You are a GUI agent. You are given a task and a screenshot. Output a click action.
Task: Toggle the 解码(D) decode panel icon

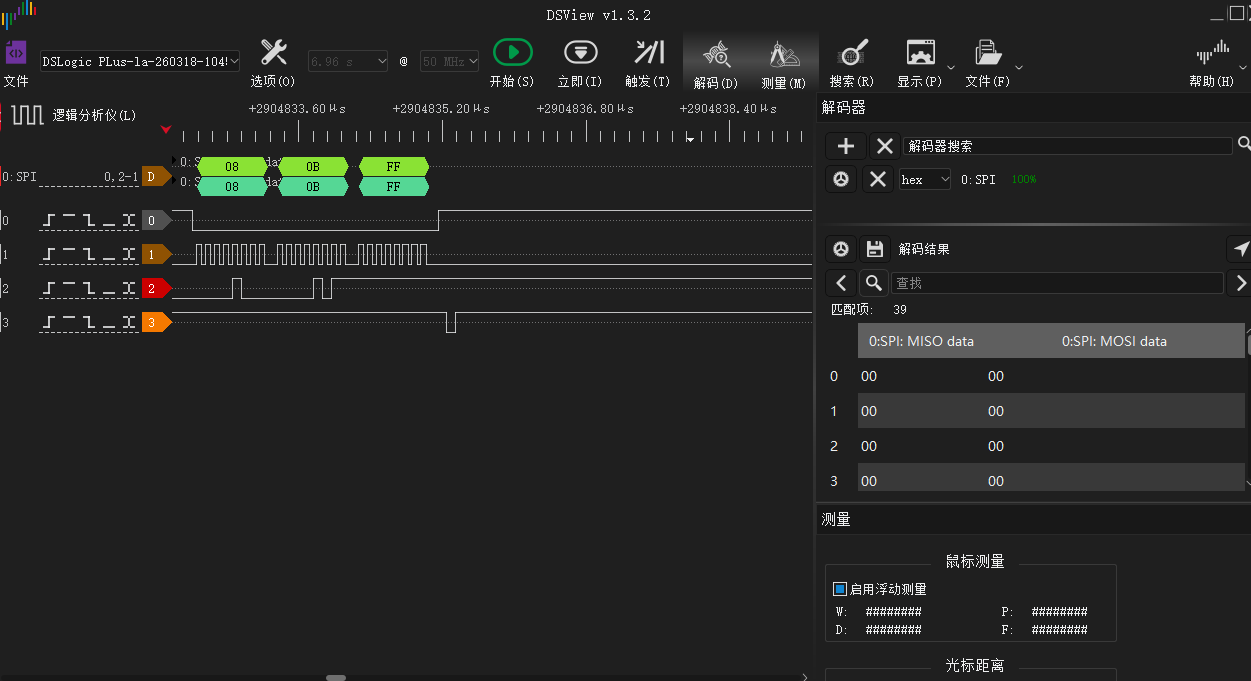point(716,54)
